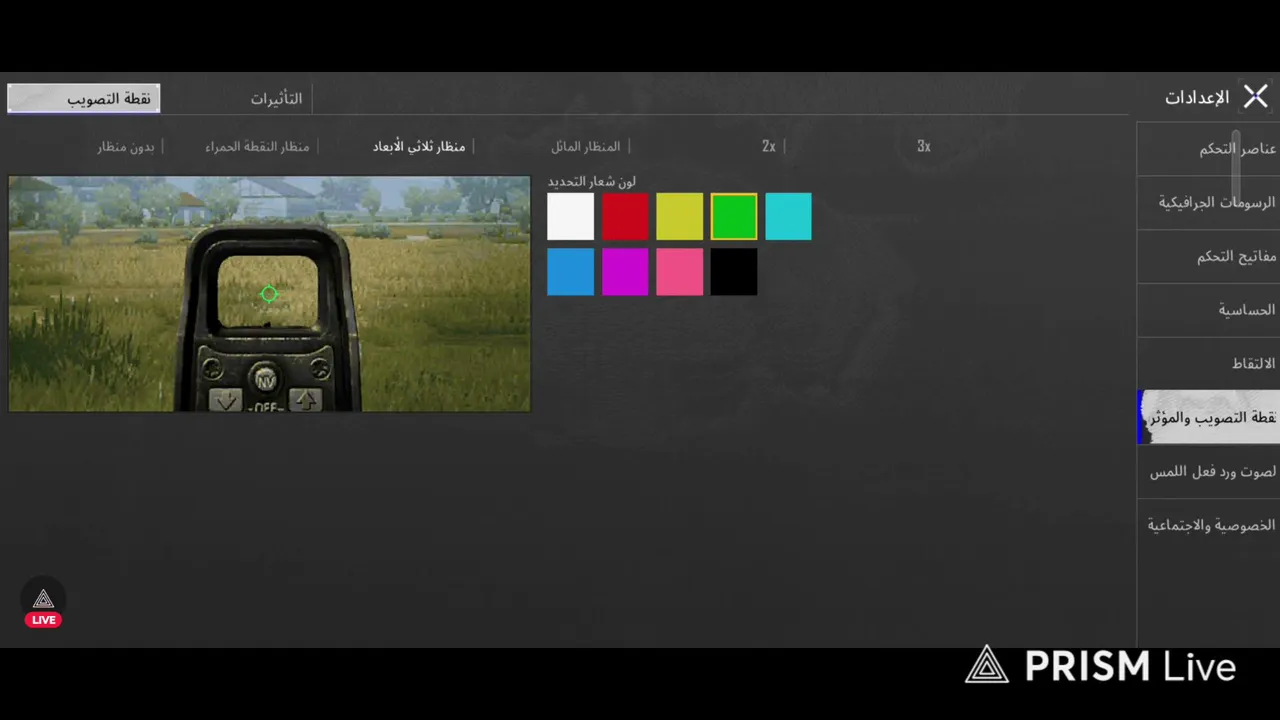Image resolution: width=1280 pixels, height=720 pixels.
Task: Open the عناصر التحكم settings category
Action: click(1208, 149)
